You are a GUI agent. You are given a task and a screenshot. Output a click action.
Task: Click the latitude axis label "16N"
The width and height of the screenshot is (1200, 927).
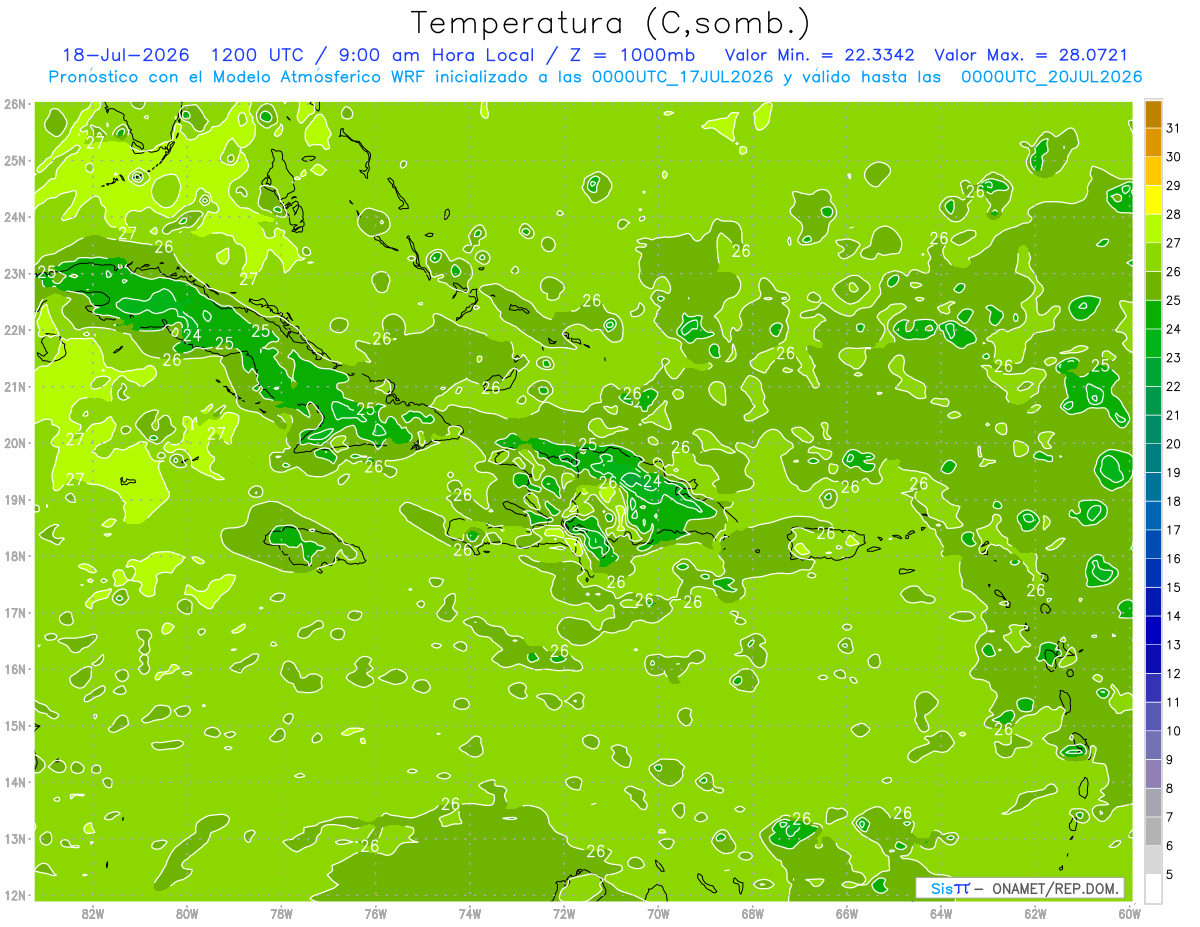(x=15, y=669)
